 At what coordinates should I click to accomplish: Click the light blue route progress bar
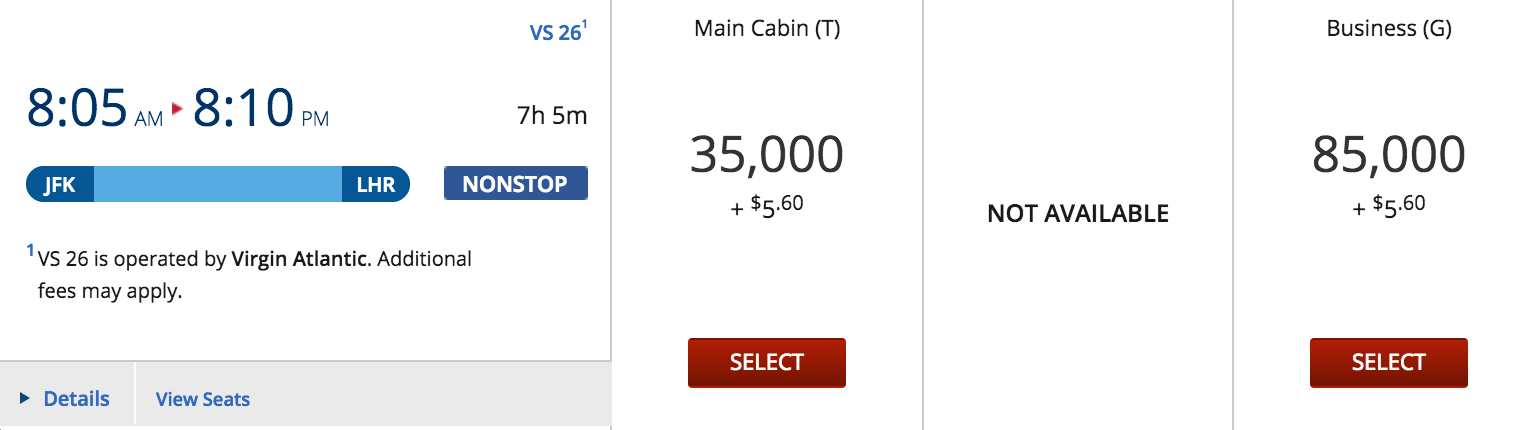(x=218, y=184)
